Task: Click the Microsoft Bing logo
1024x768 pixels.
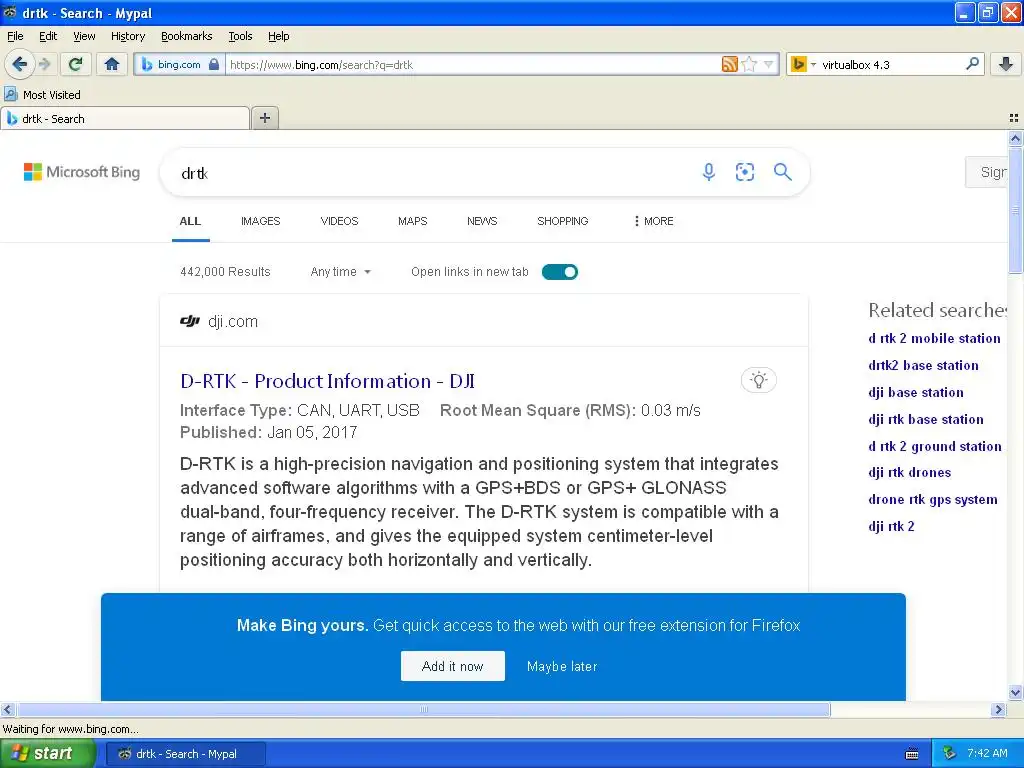Action: pyautogui.click(x=82, y=172)
